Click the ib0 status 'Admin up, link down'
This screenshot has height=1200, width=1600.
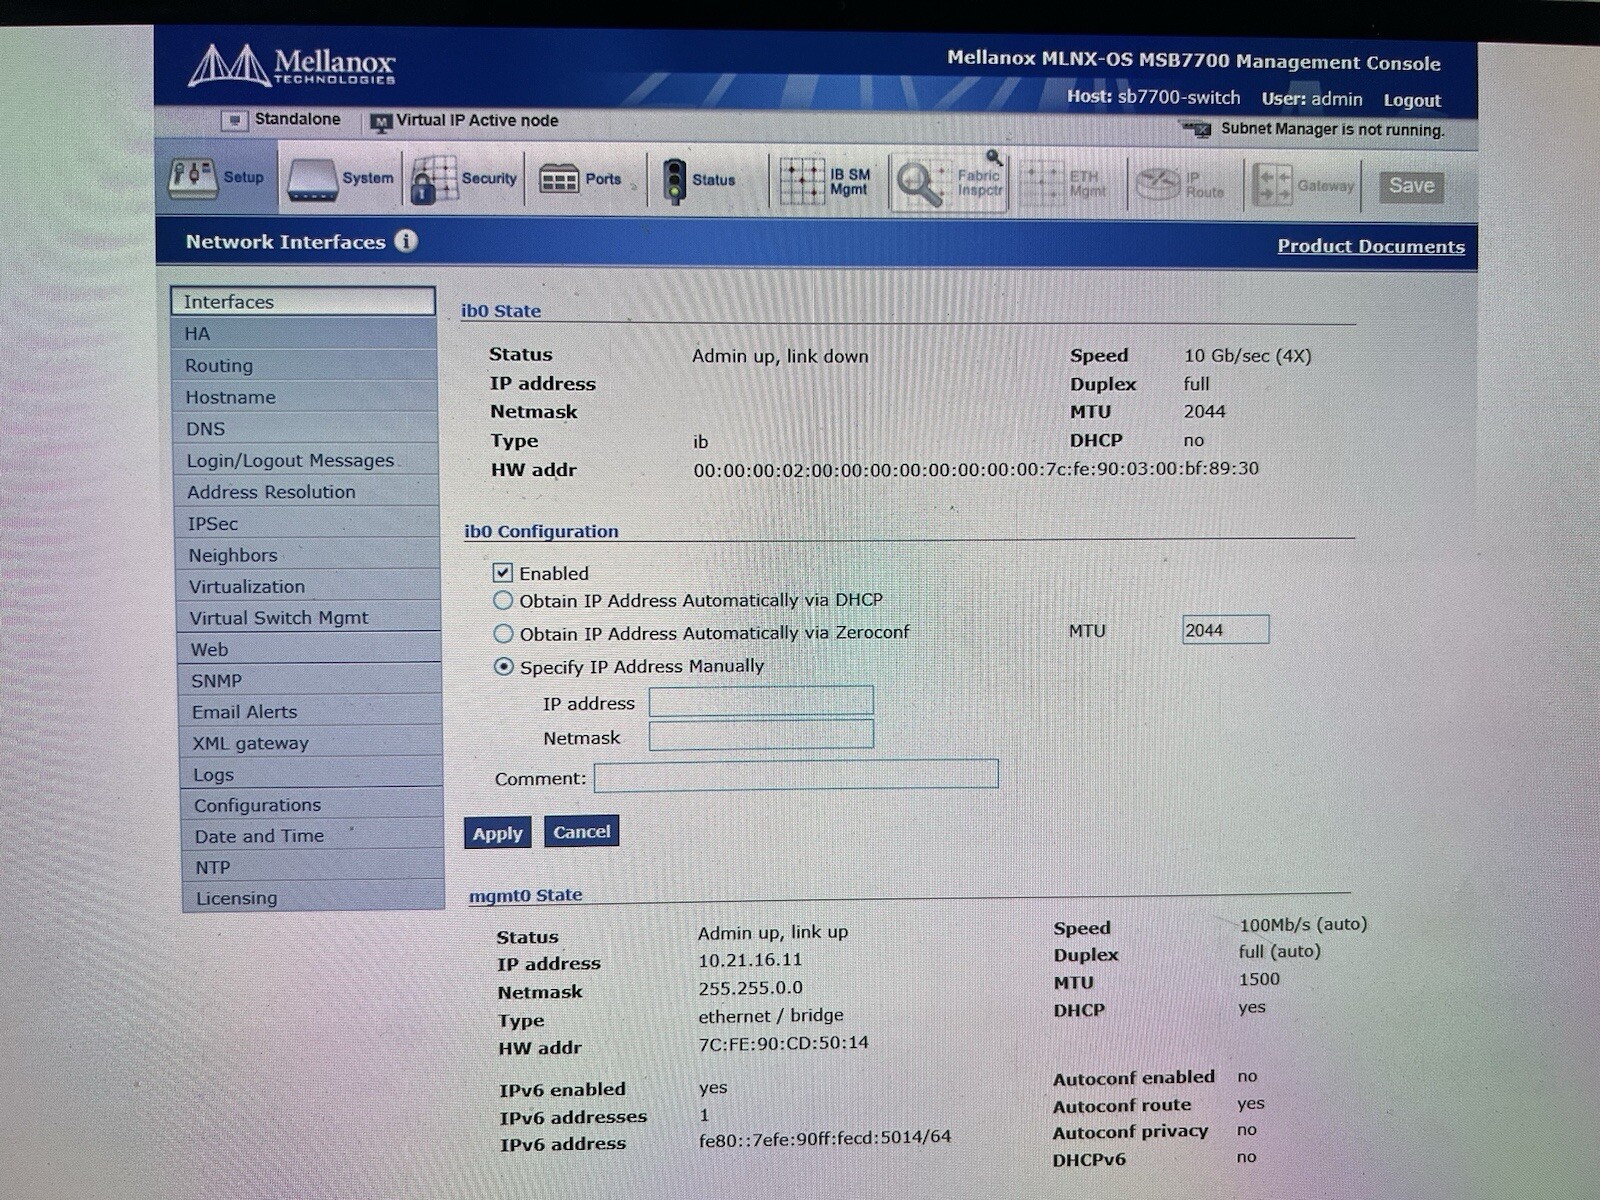coord(780,356)
